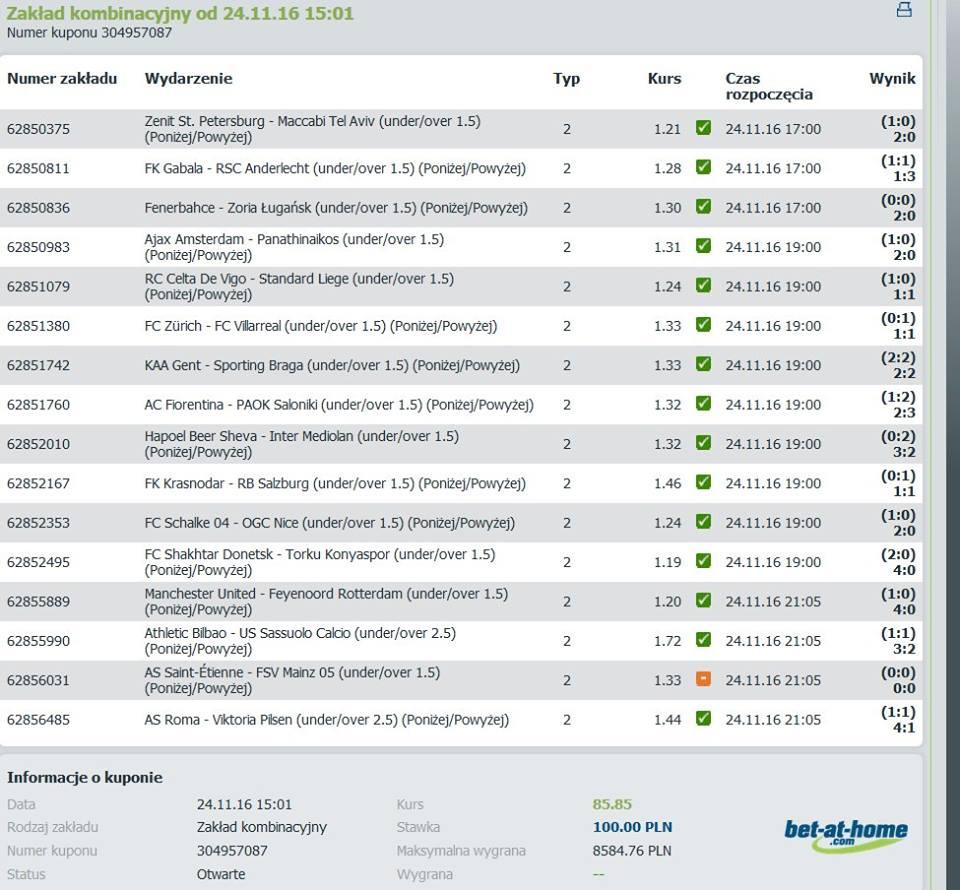960x890 pixels.
Task: Click the 'Manchester United - Feyenoord Rotterdam' event
Action: tap(326, 602)
